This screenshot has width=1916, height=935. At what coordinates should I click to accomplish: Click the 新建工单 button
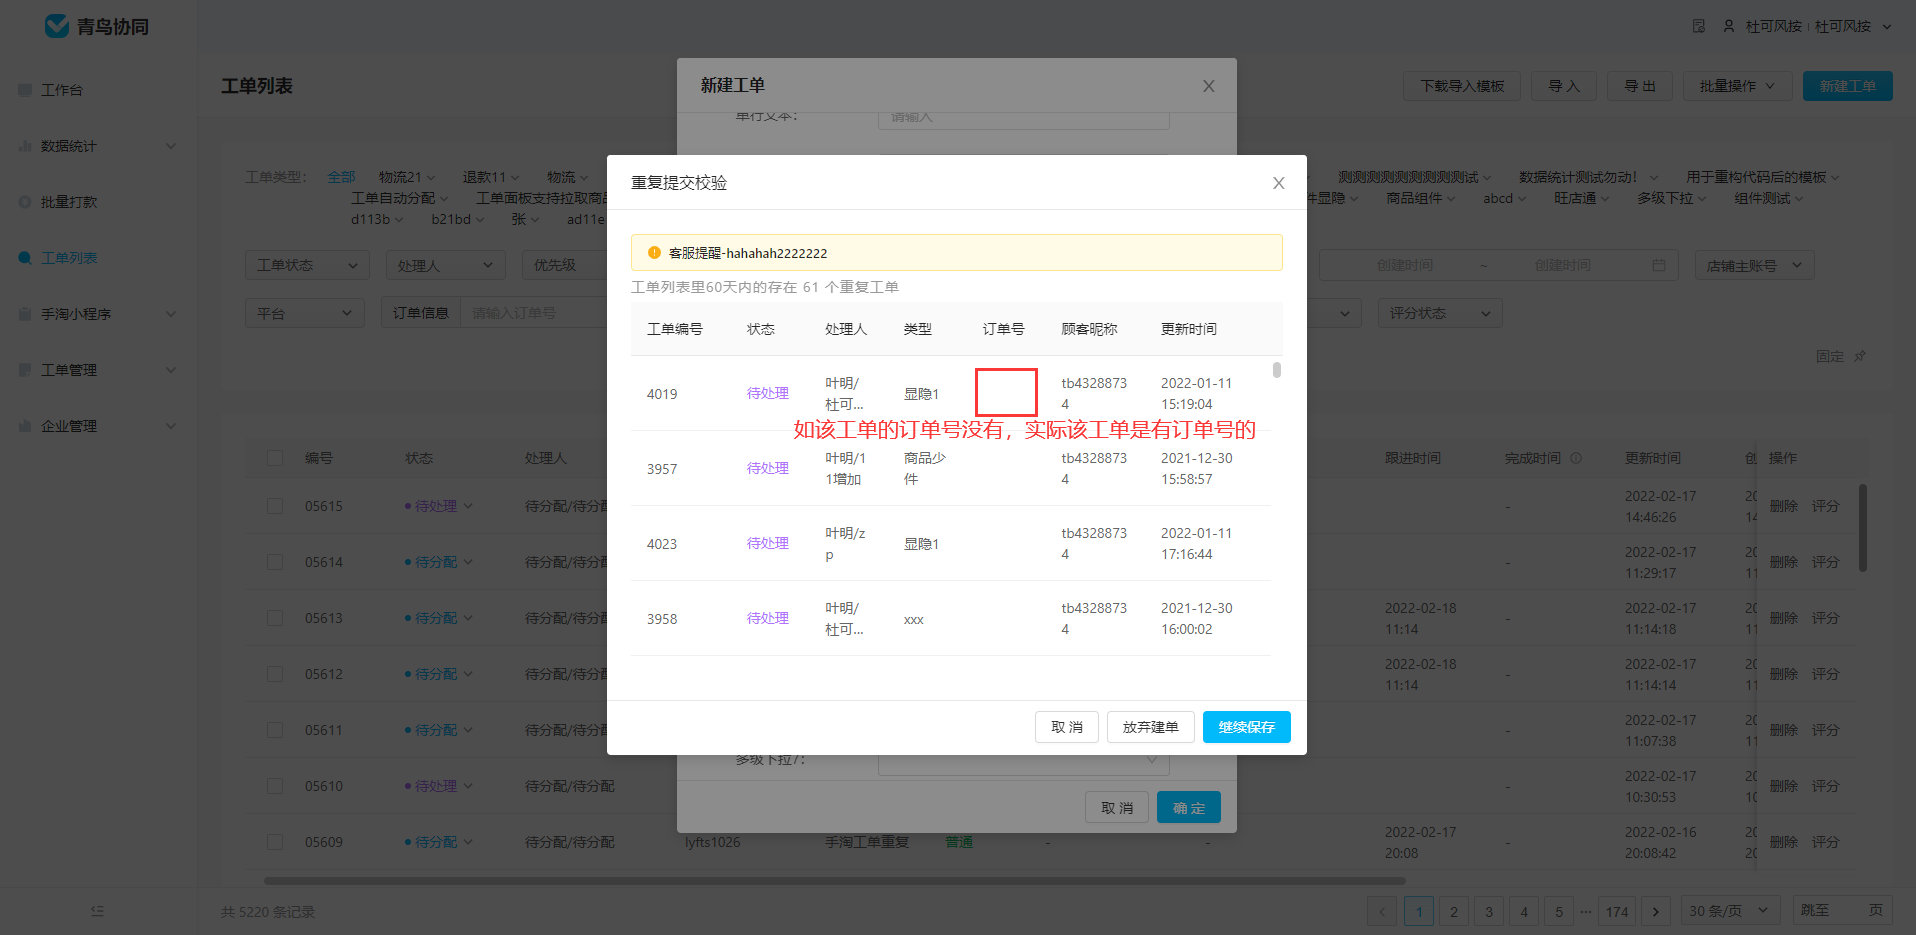click(x=1847, y=86)
